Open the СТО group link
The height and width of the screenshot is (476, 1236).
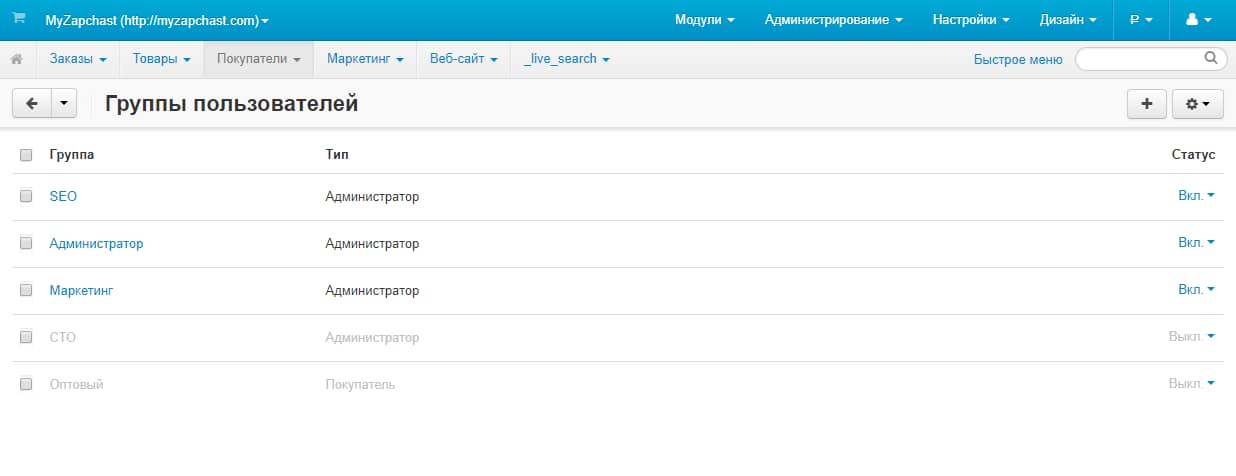62,338
